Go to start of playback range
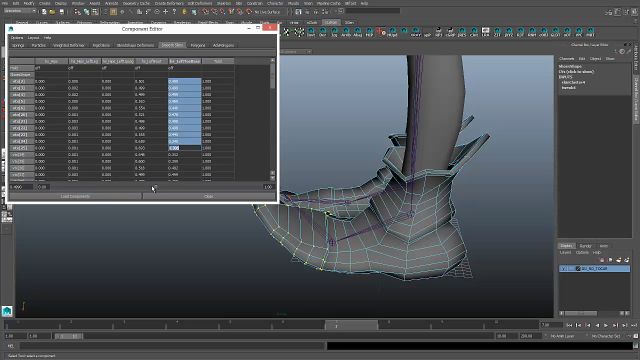 click(569, 325)
